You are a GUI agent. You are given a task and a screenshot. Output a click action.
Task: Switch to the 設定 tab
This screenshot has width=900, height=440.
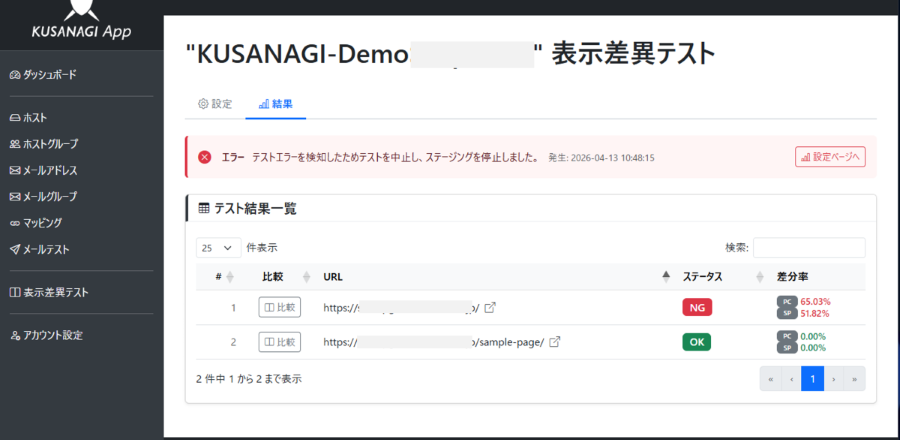[x=215, y=104]
